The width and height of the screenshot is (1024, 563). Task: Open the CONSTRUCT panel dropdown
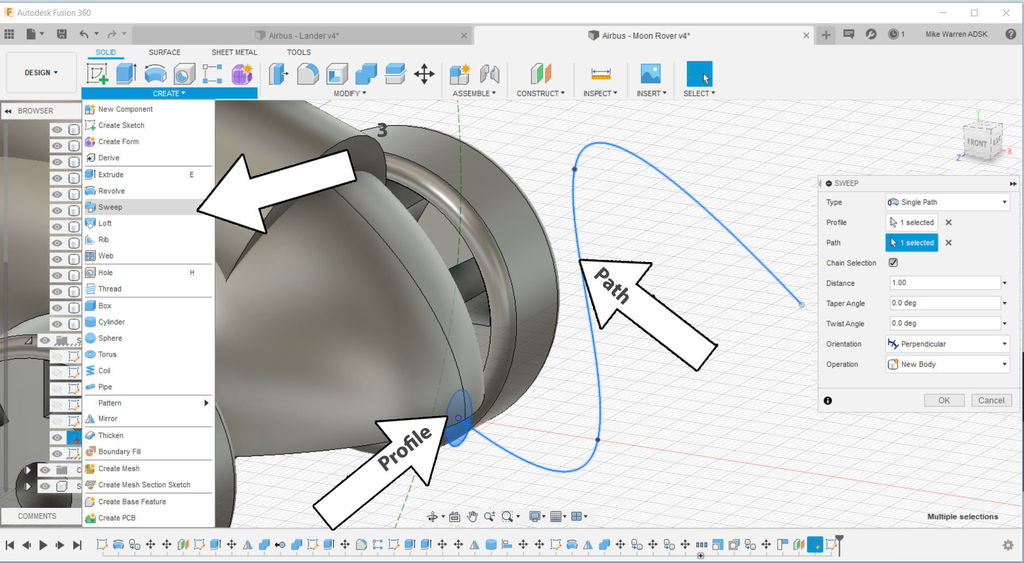click(x=541, y=93)
